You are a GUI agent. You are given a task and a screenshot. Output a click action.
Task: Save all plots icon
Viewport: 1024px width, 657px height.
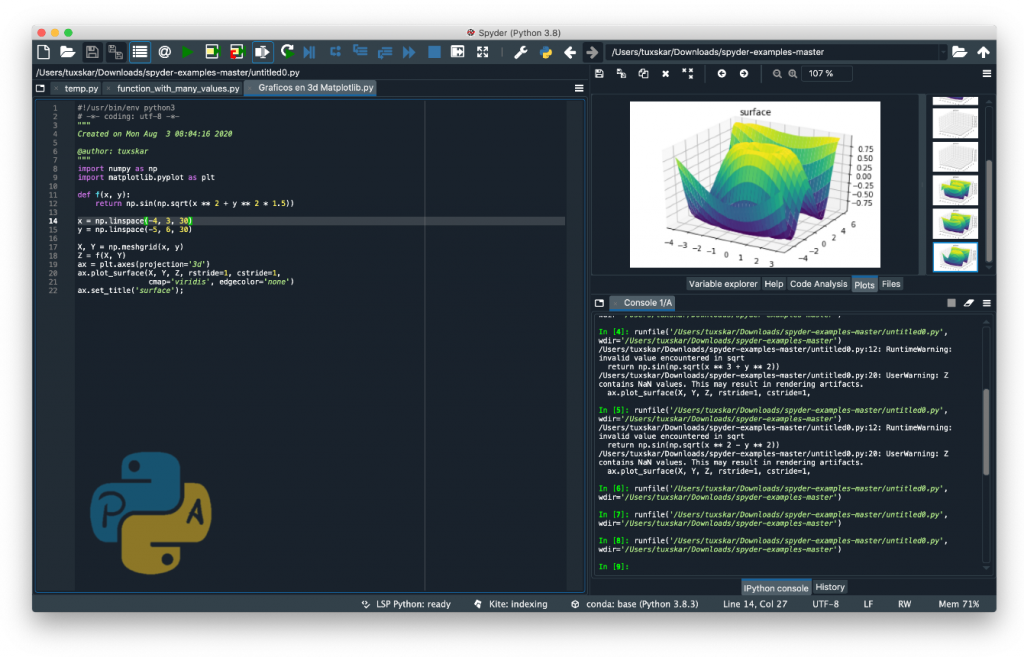[621, 74]
